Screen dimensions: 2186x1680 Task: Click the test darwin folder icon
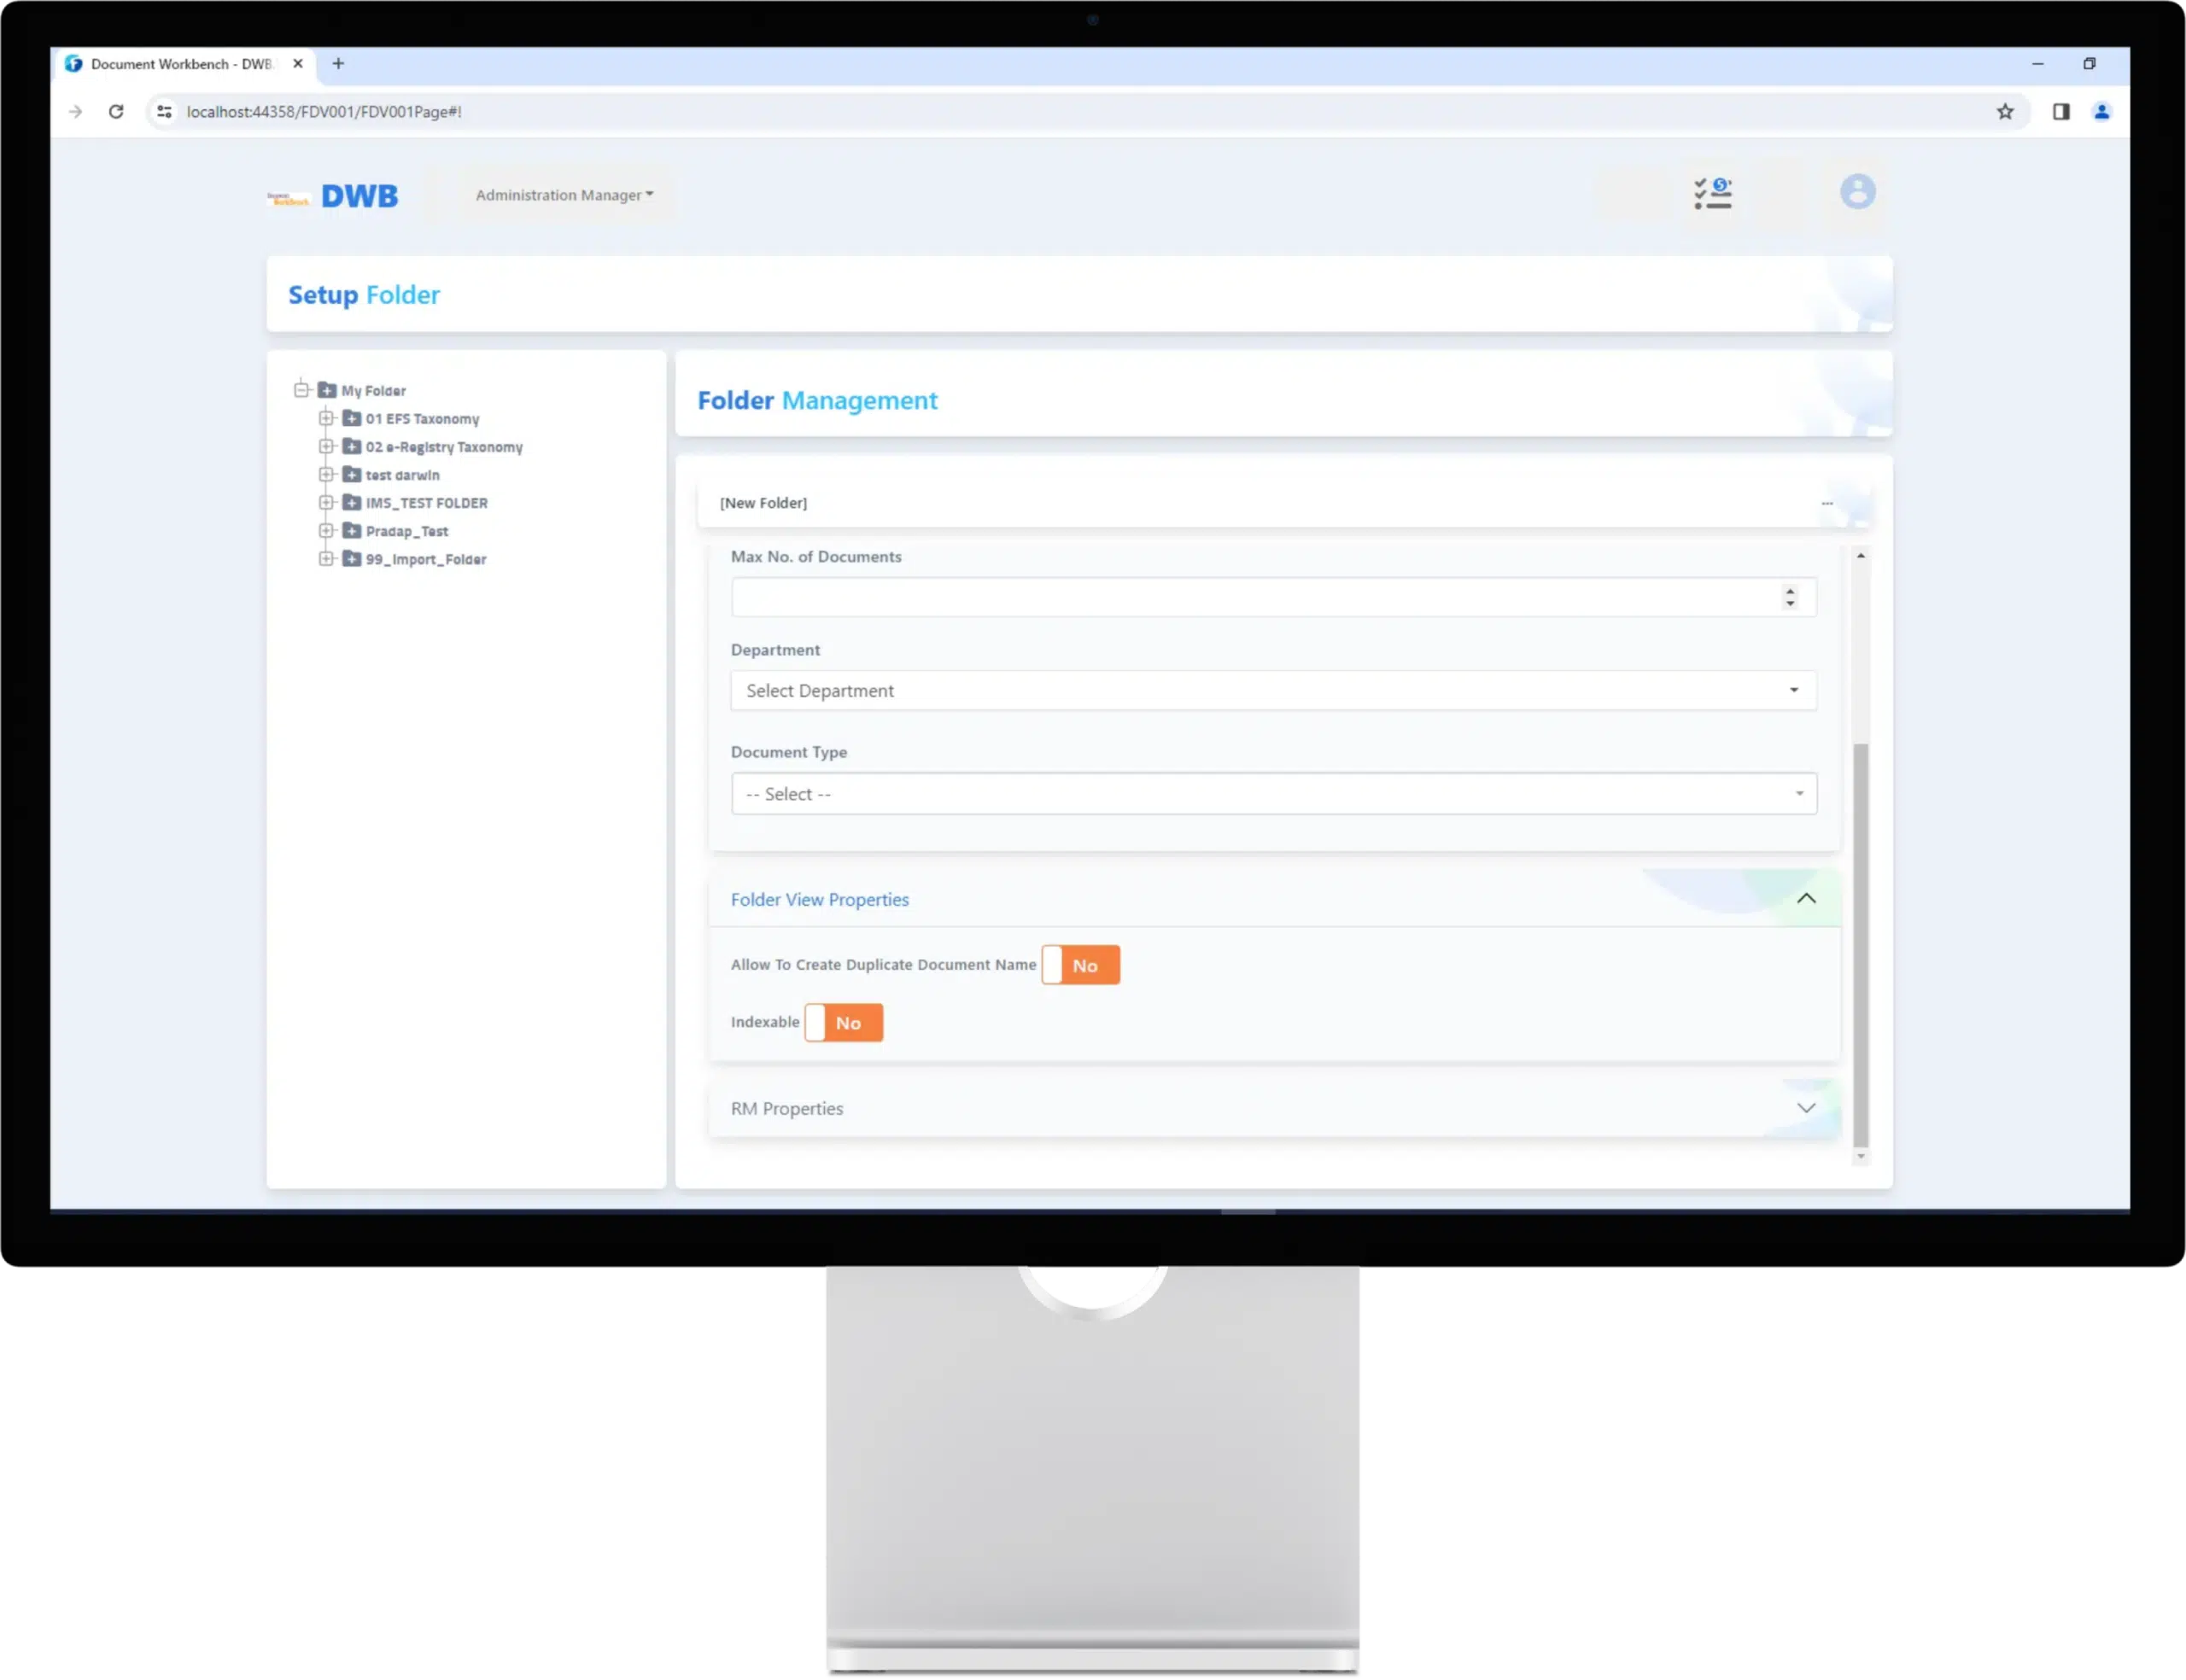pos(352,474)
